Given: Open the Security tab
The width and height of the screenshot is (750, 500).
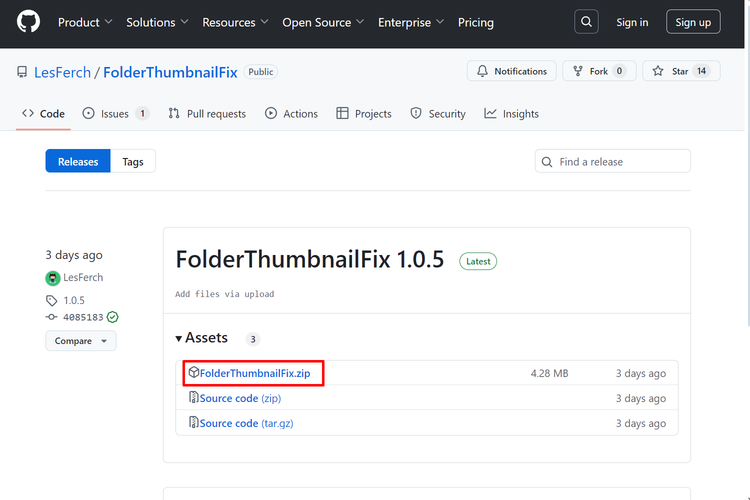Looking at the screenshot, I should coord(438,114).
